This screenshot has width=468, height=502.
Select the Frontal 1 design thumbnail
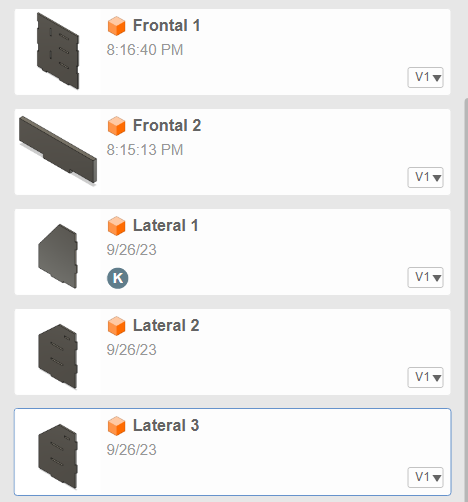[x=58, y=51]
